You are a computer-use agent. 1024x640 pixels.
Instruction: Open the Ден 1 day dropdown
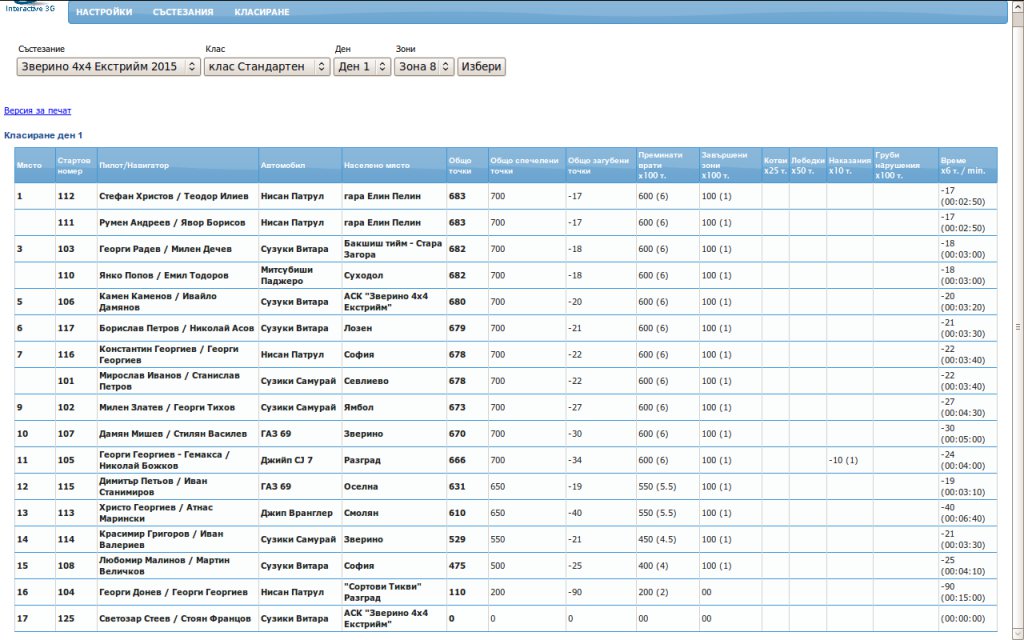362,67
